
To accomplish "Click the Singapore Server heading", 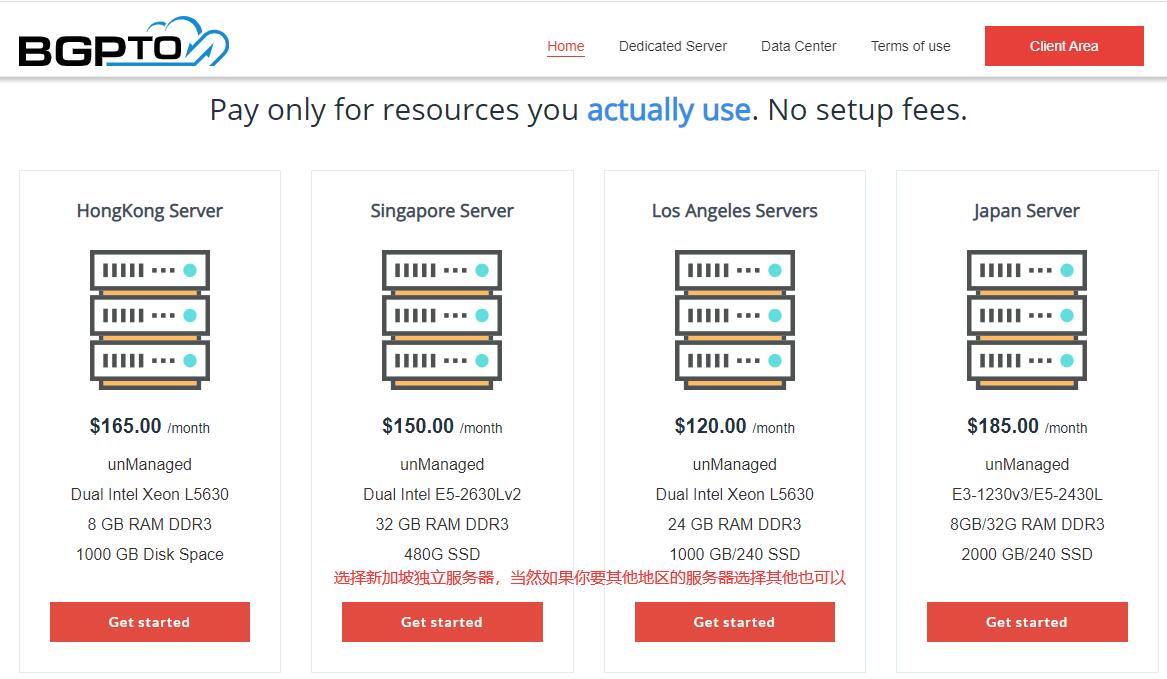I will pos(442,211).
